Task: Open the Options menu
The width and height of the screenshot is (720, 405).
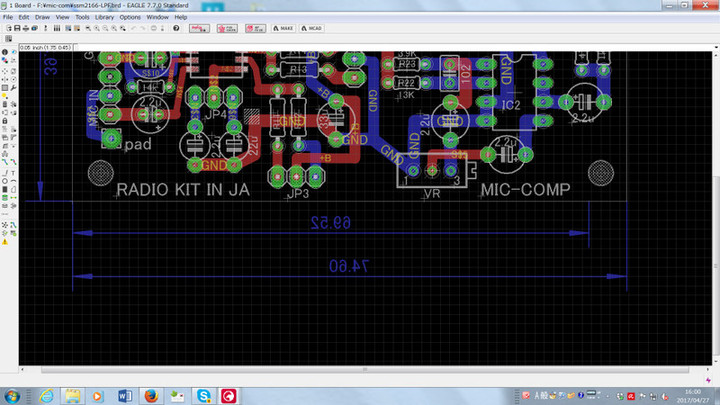Action: tap(130, 17)
